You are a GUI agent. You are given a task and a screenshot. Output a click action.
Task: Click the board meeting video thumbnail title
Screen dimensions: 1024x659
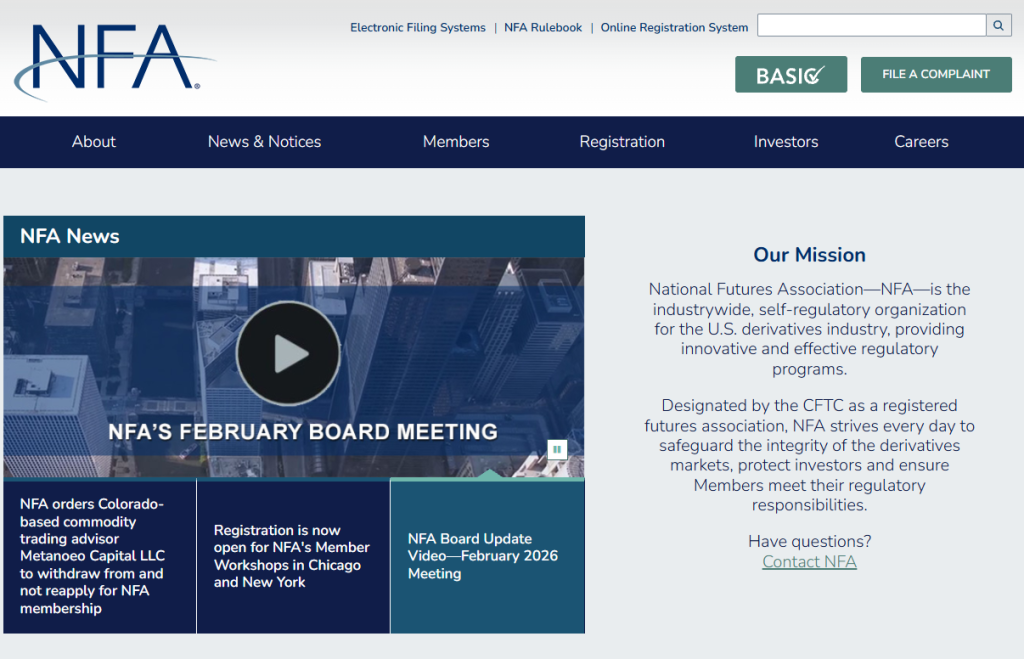(303, 432)
